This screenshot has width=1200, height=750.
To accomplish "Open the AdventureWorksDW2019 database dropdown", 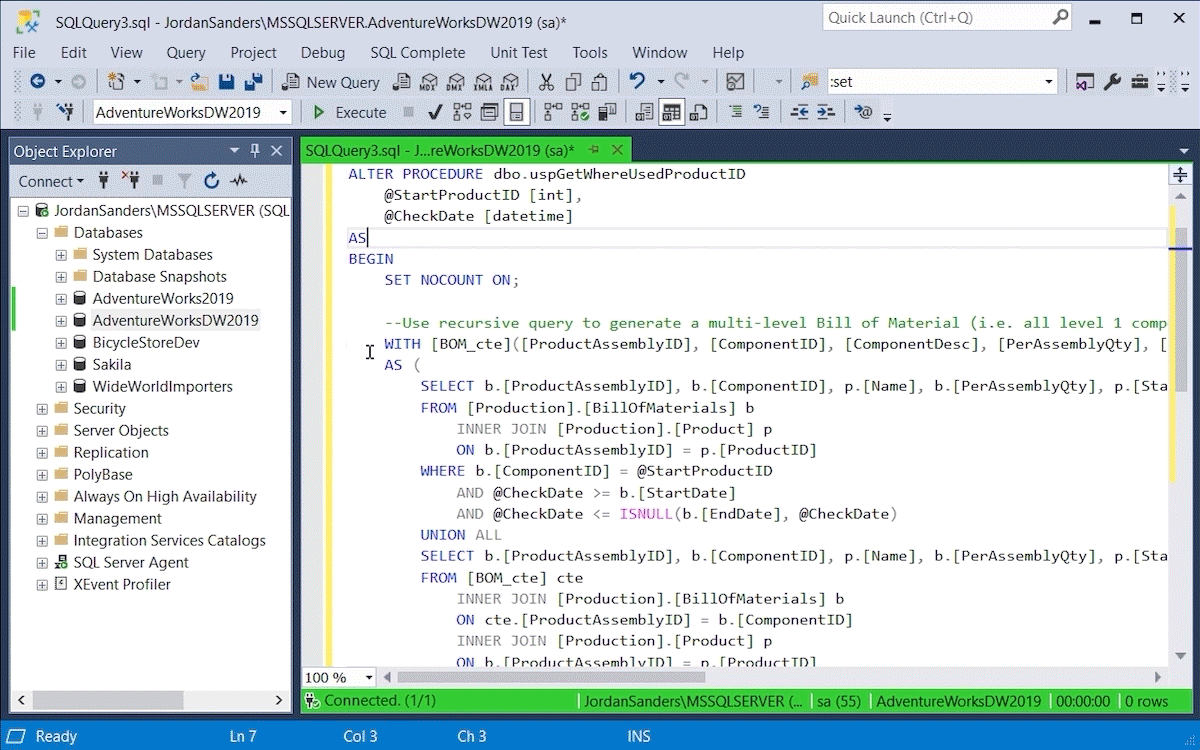I will coord(283,112).
